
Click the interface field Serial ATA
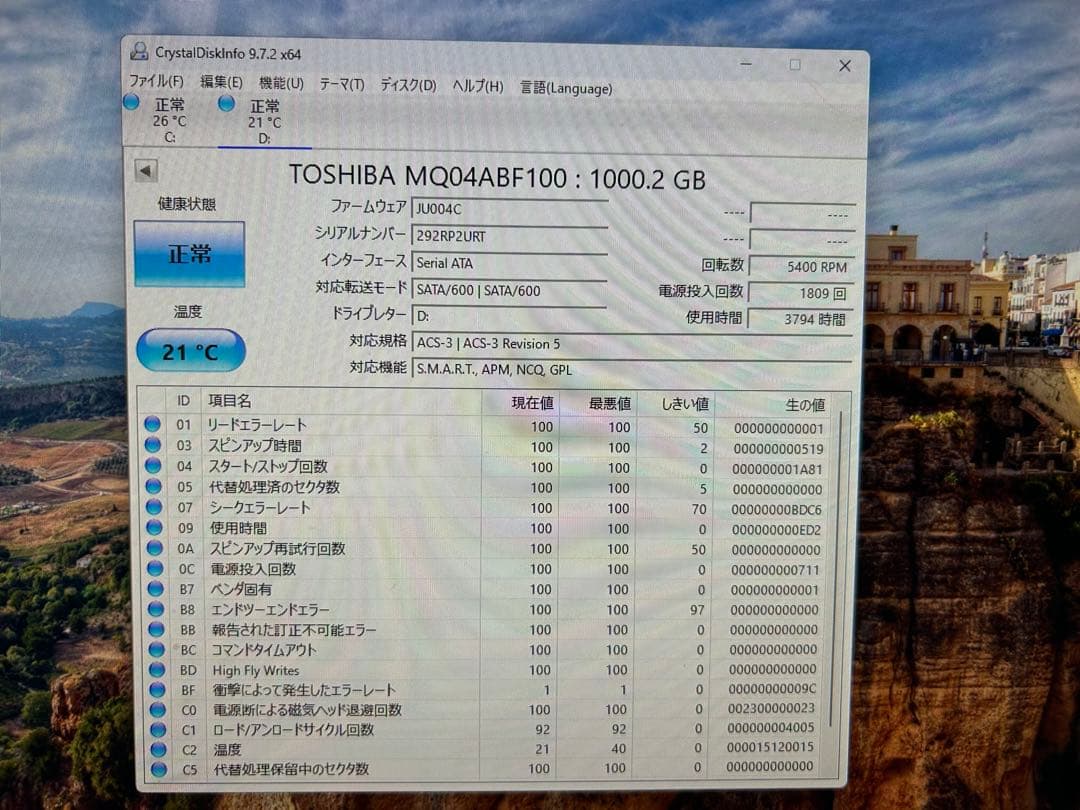pyautogui.click(x=509, y=263)
